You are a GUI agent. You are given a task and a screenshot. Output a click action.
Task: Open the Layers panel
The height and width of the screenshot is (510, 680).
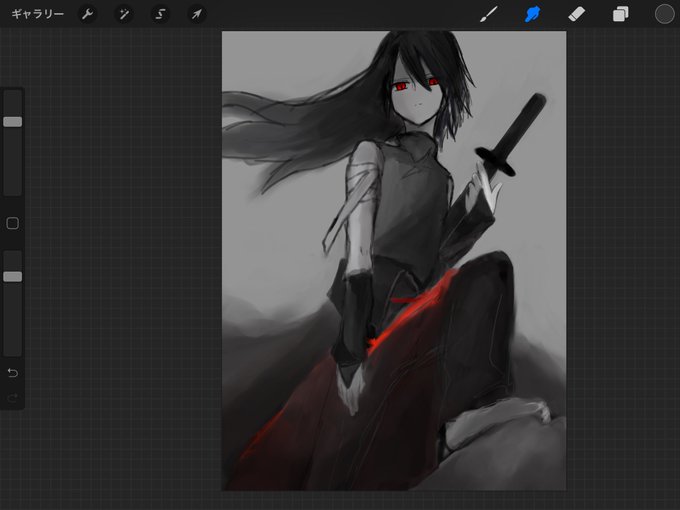click(620, 14)
